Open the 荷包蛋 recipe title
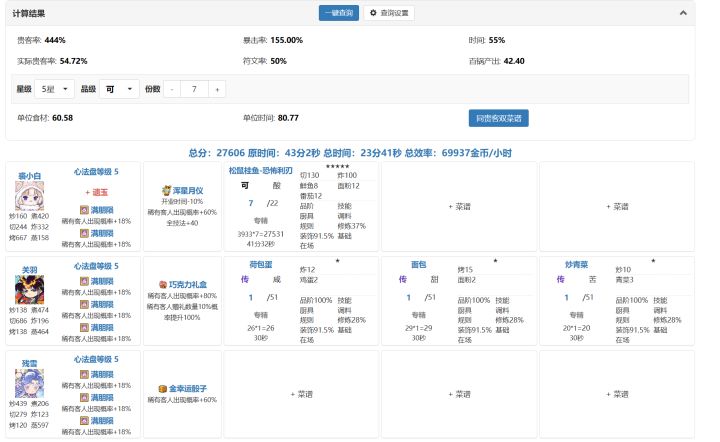The width and height of the screenshot is (720, 442). (x=261, y=264)
